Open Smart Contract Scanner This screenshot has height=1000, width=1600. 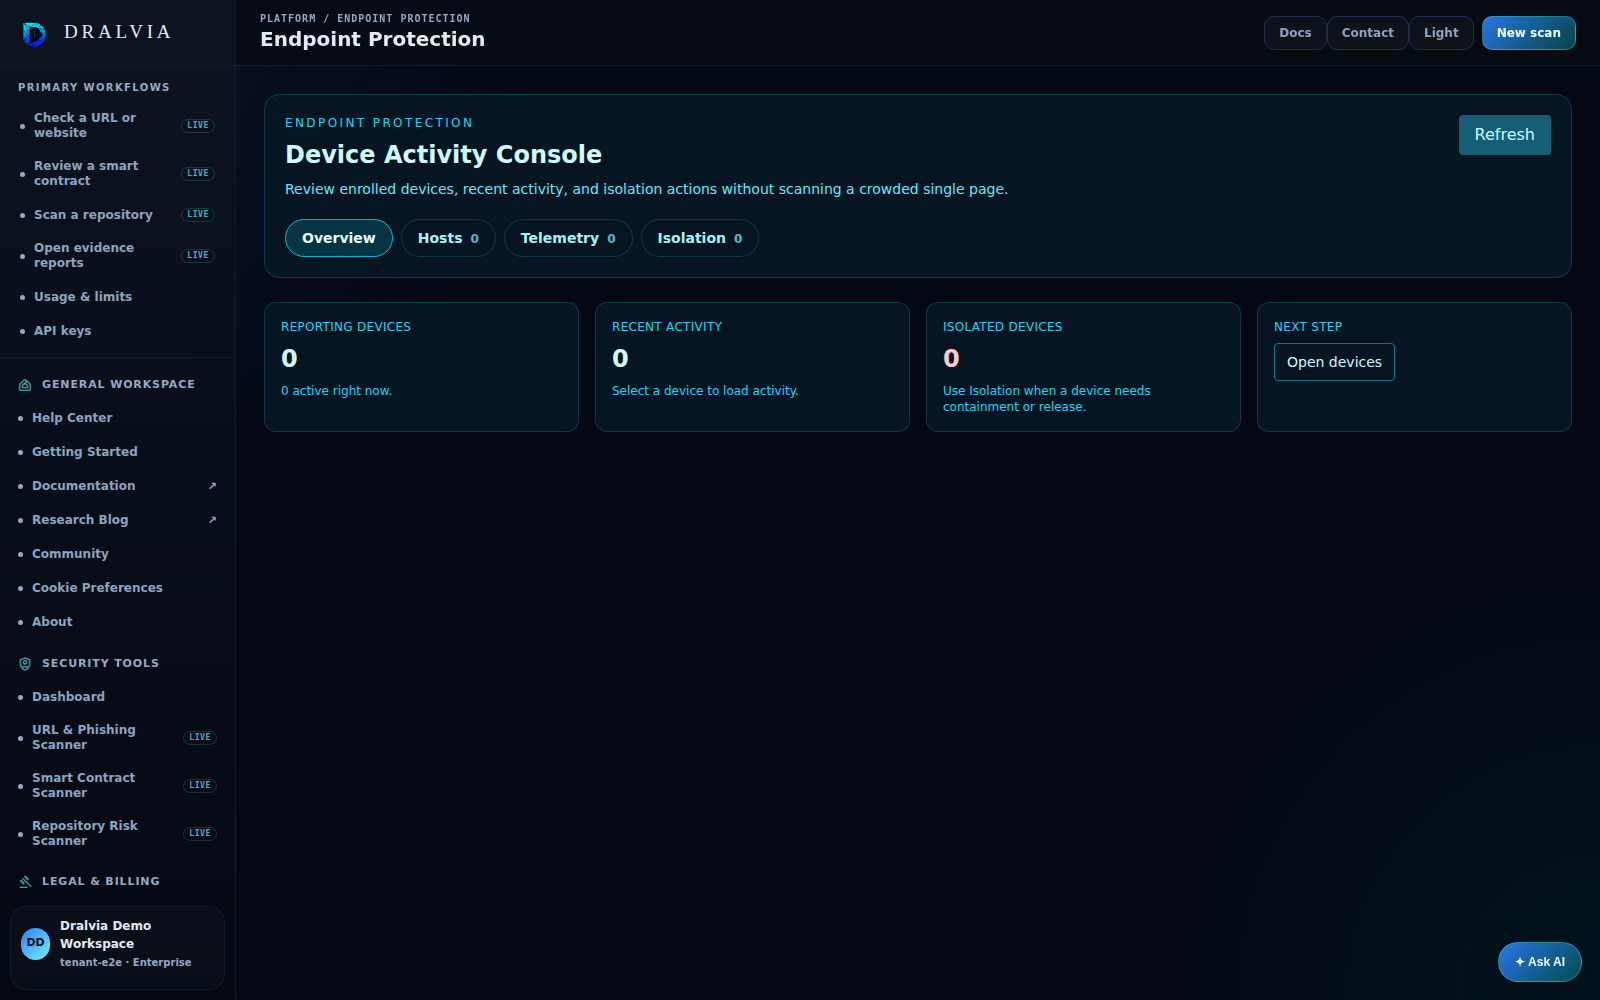tap(117, 785)
